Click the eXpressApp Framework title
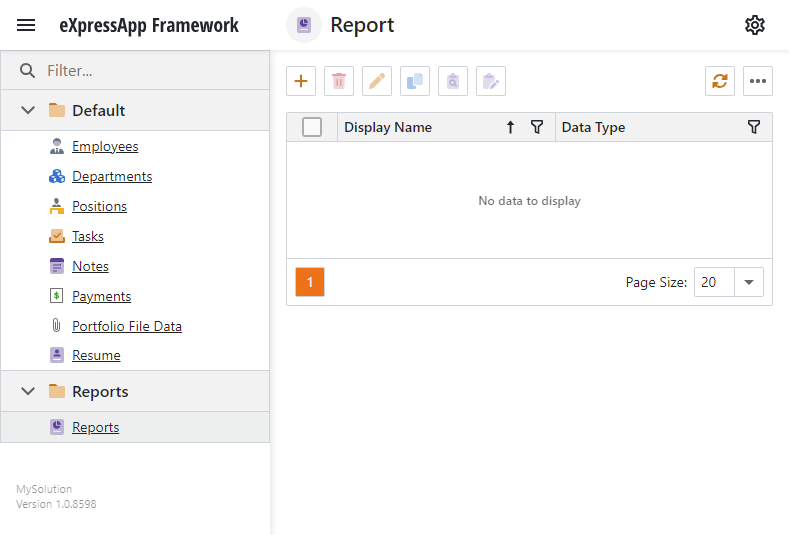The width and height of the screenshot is (789, 535). point(149,25)
